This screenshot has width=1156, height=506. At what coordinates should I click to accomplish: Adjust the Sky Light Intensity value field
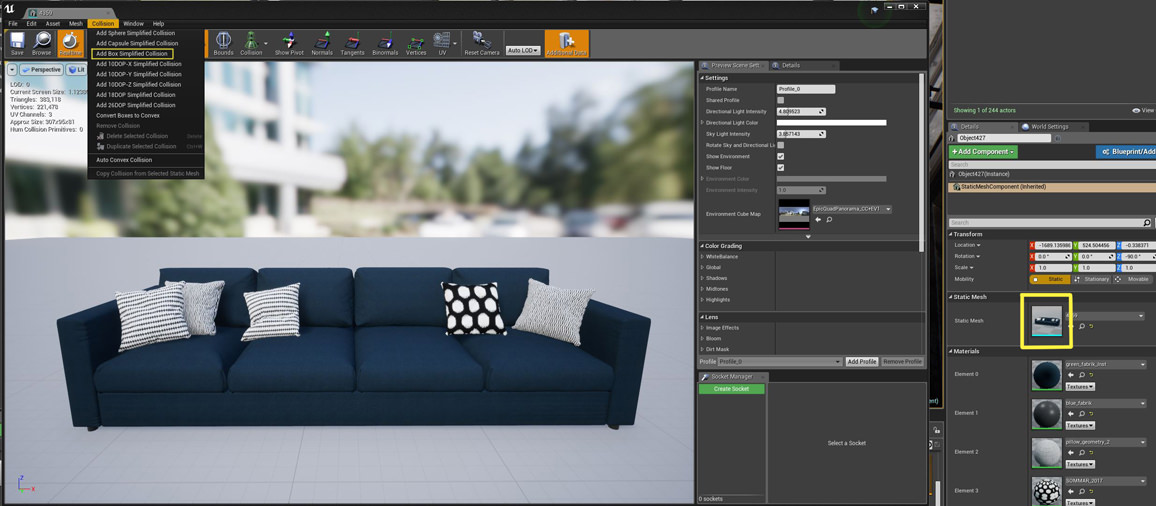coord(801,134)
